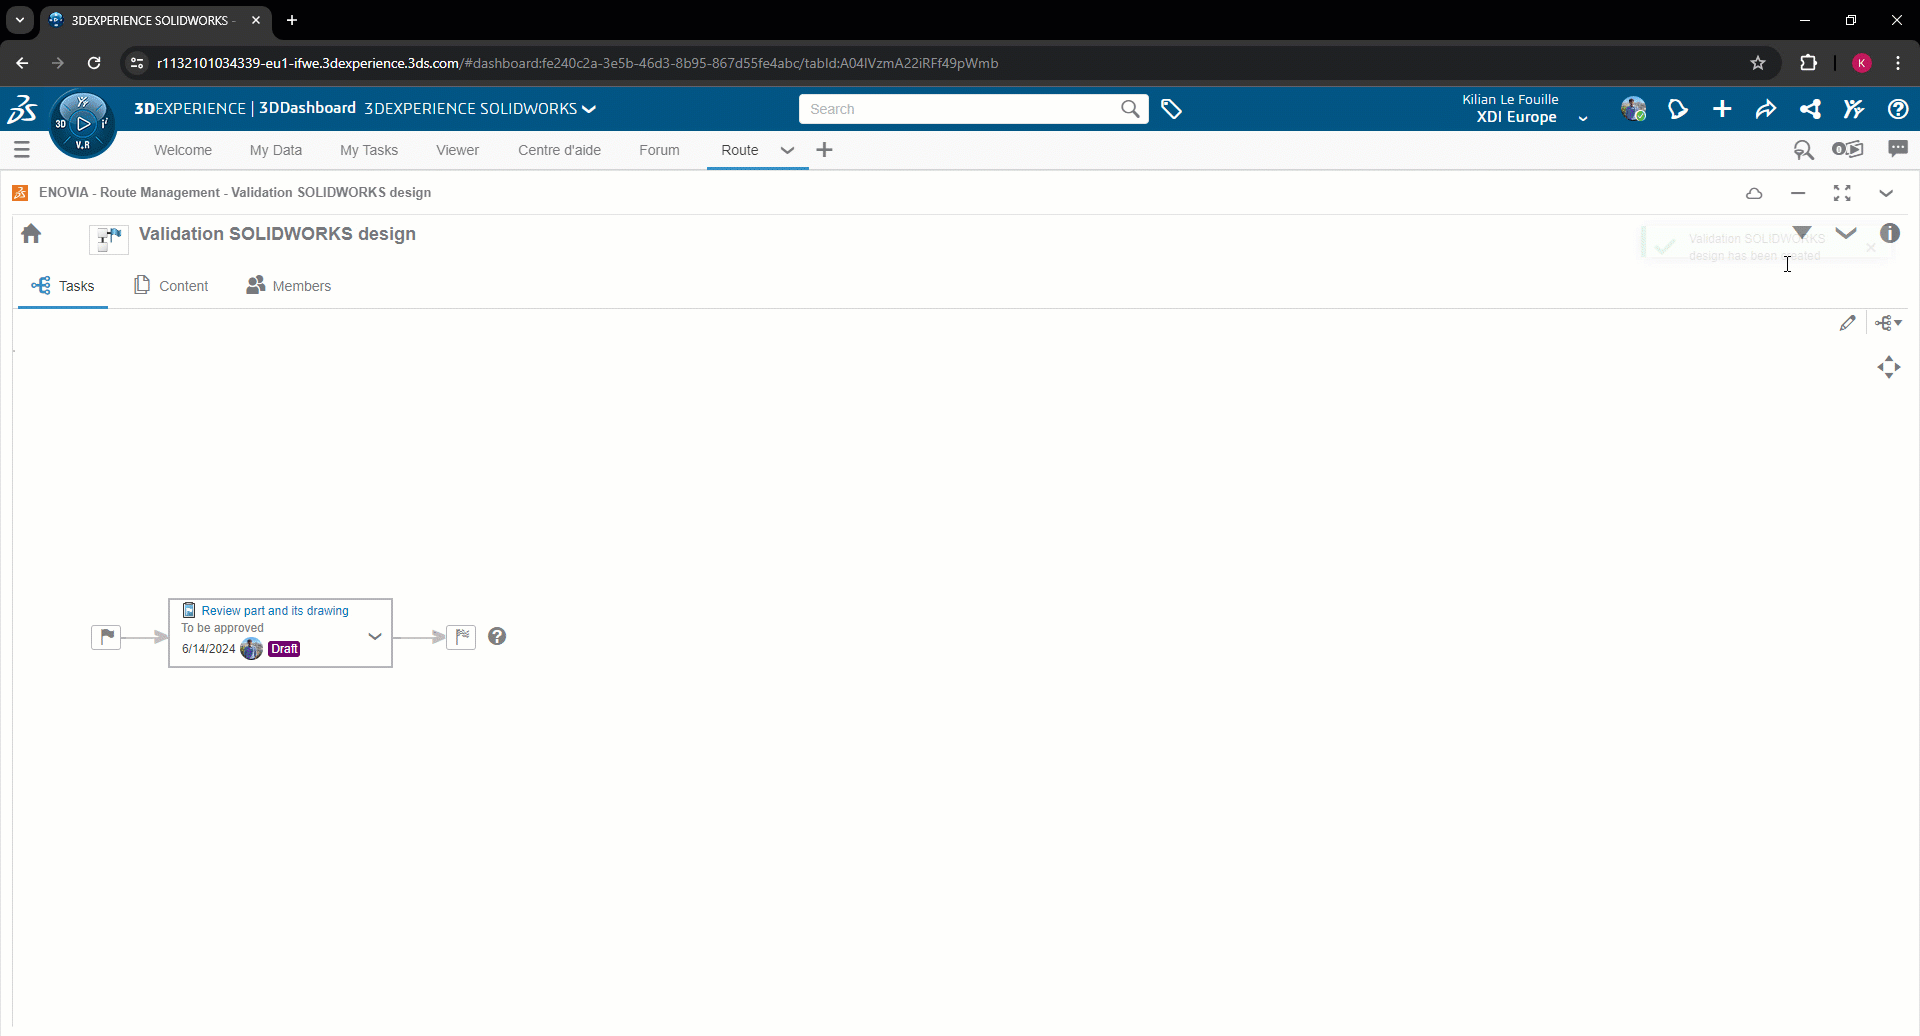Expand the XDI Europe user dropdown
This screenshot has height=1036, width=1920.
click(x=1583, y=118)
